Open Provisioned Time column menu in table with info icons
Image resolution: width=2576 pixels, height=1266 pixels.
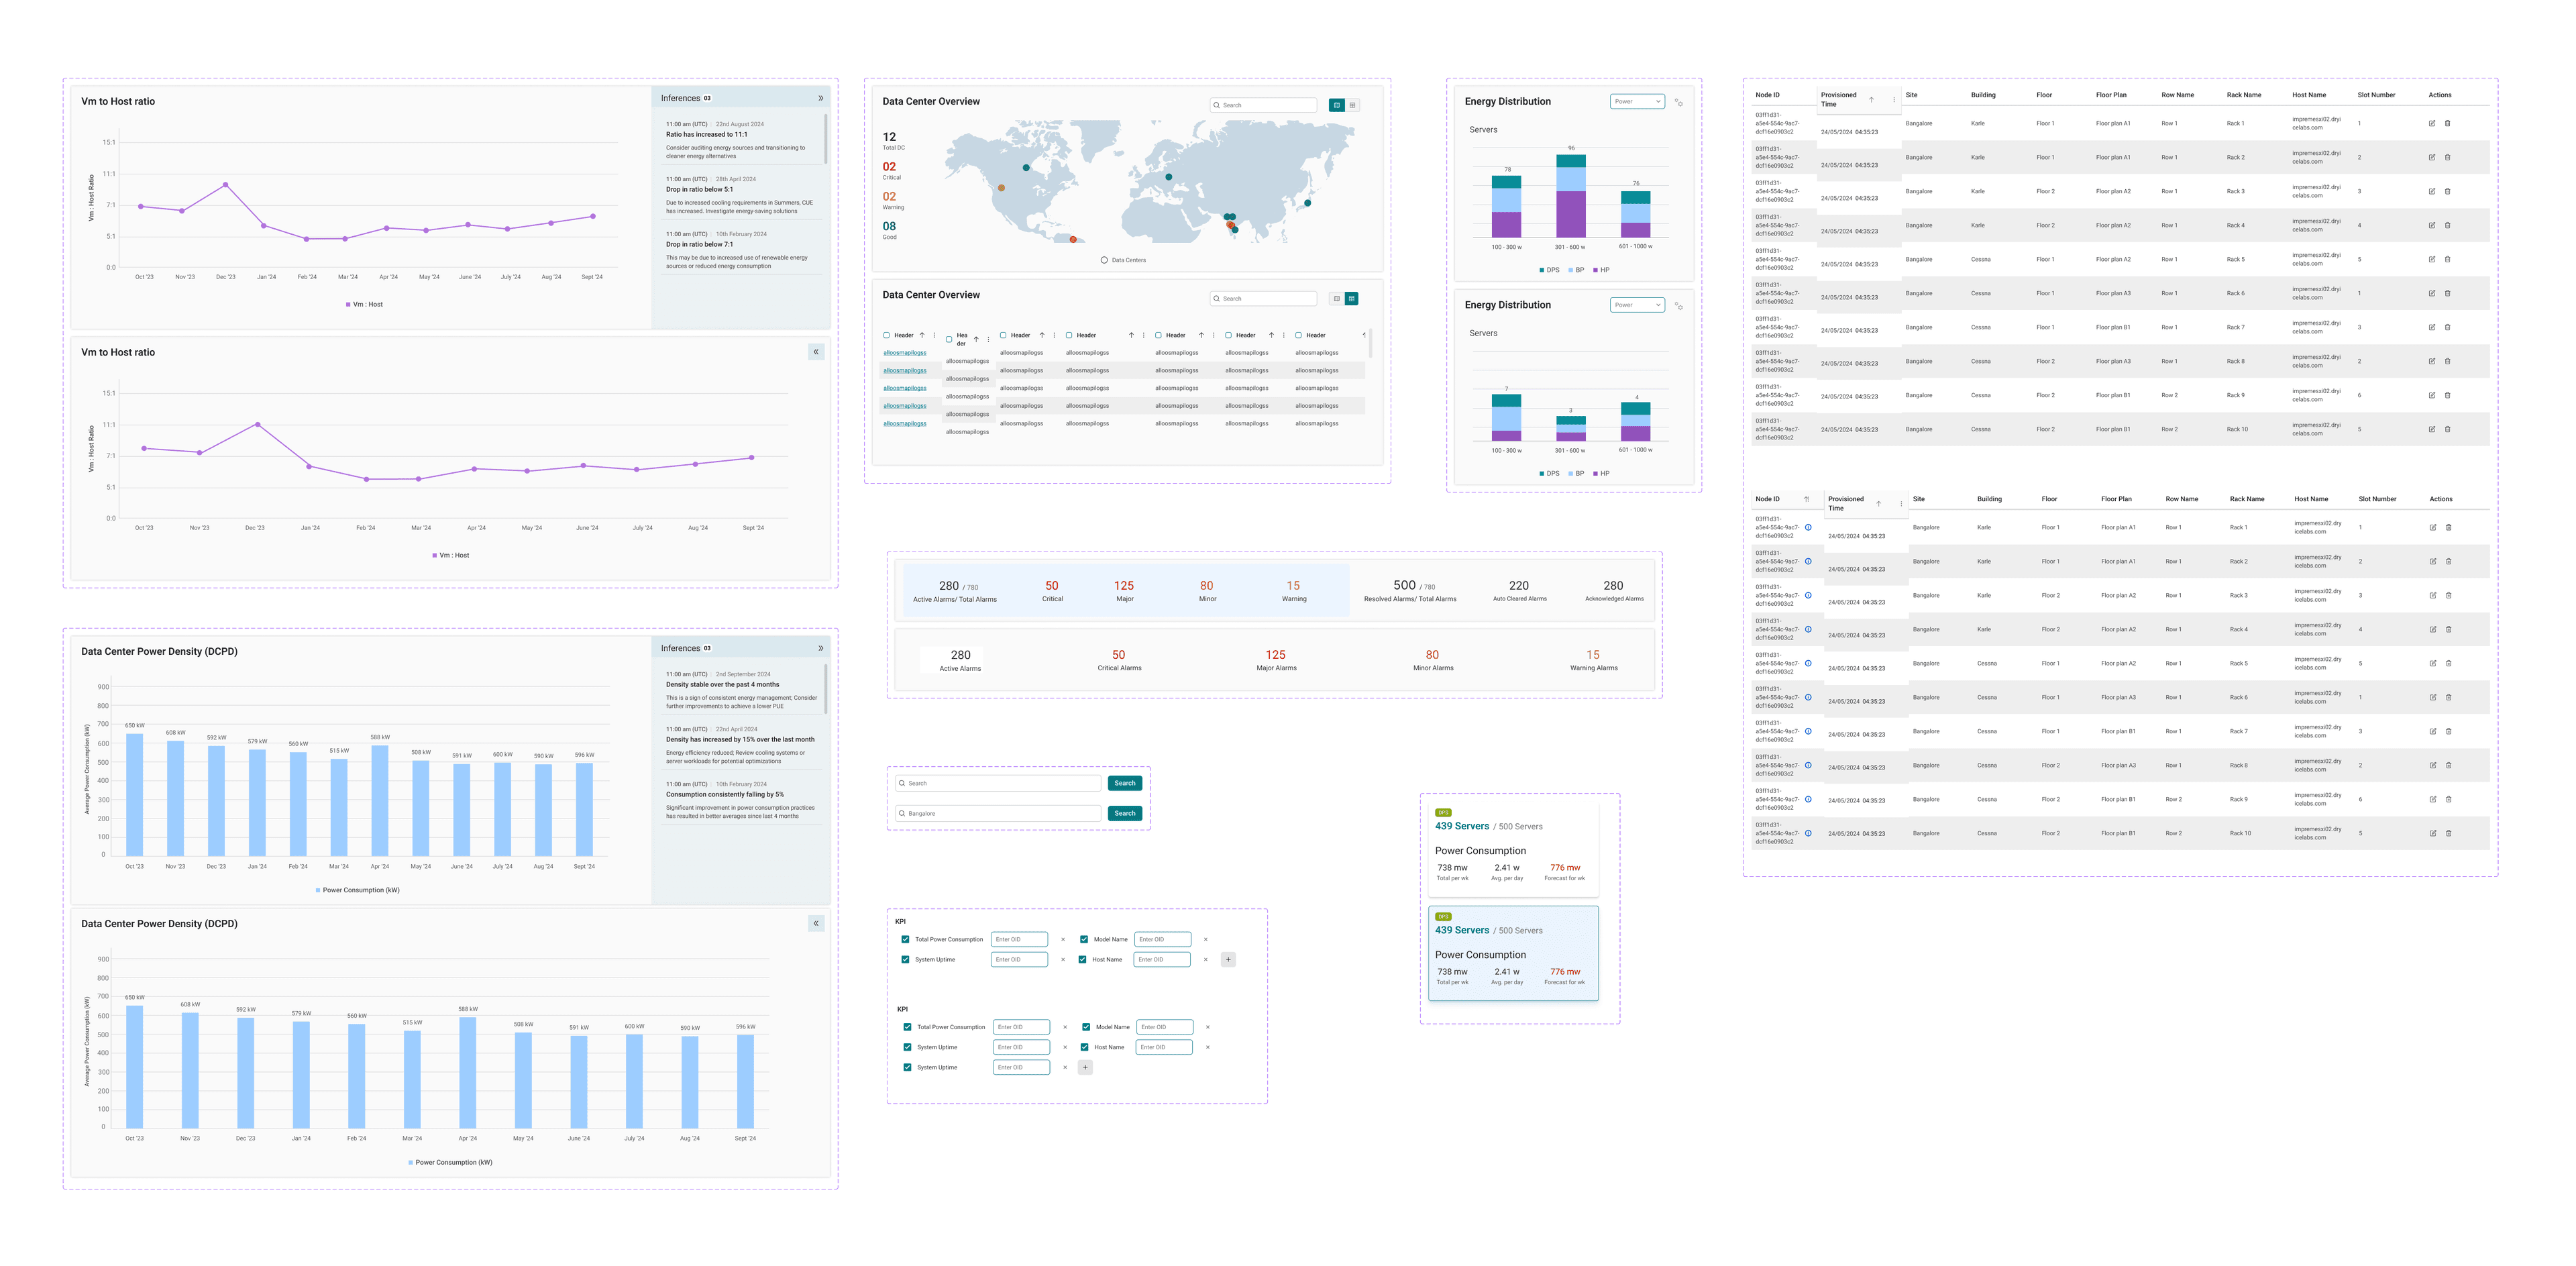(1901, 503)
